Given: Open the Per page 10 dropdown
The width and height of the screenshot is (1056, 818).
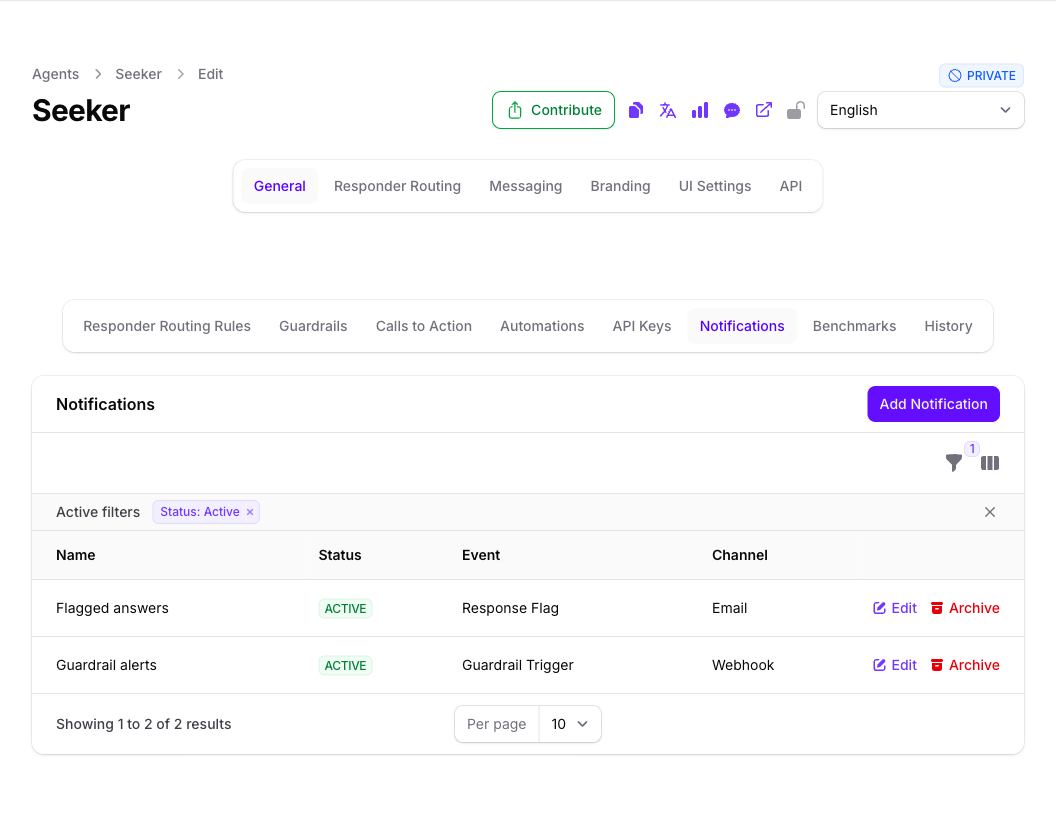Looking at the screenshot, I should point(570,724).
